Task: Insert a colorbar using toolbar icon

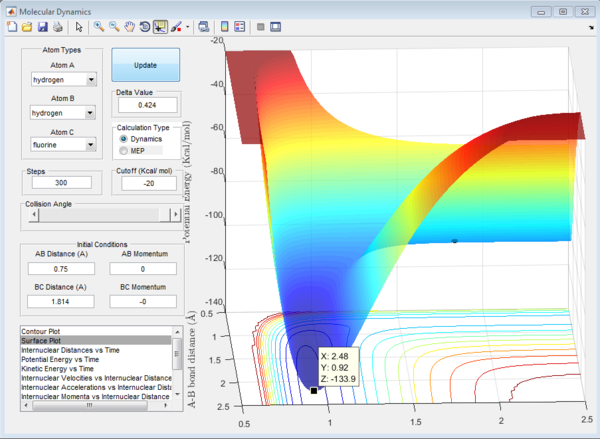Action: point(224,27)
